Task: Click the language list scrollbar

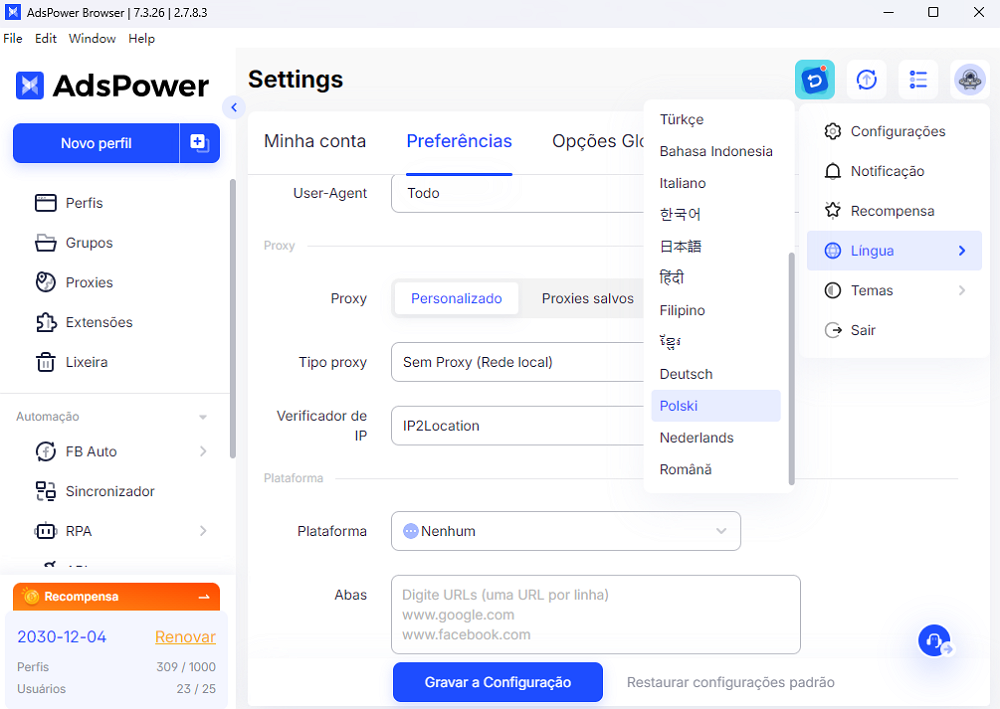Action: coord(791,369)
